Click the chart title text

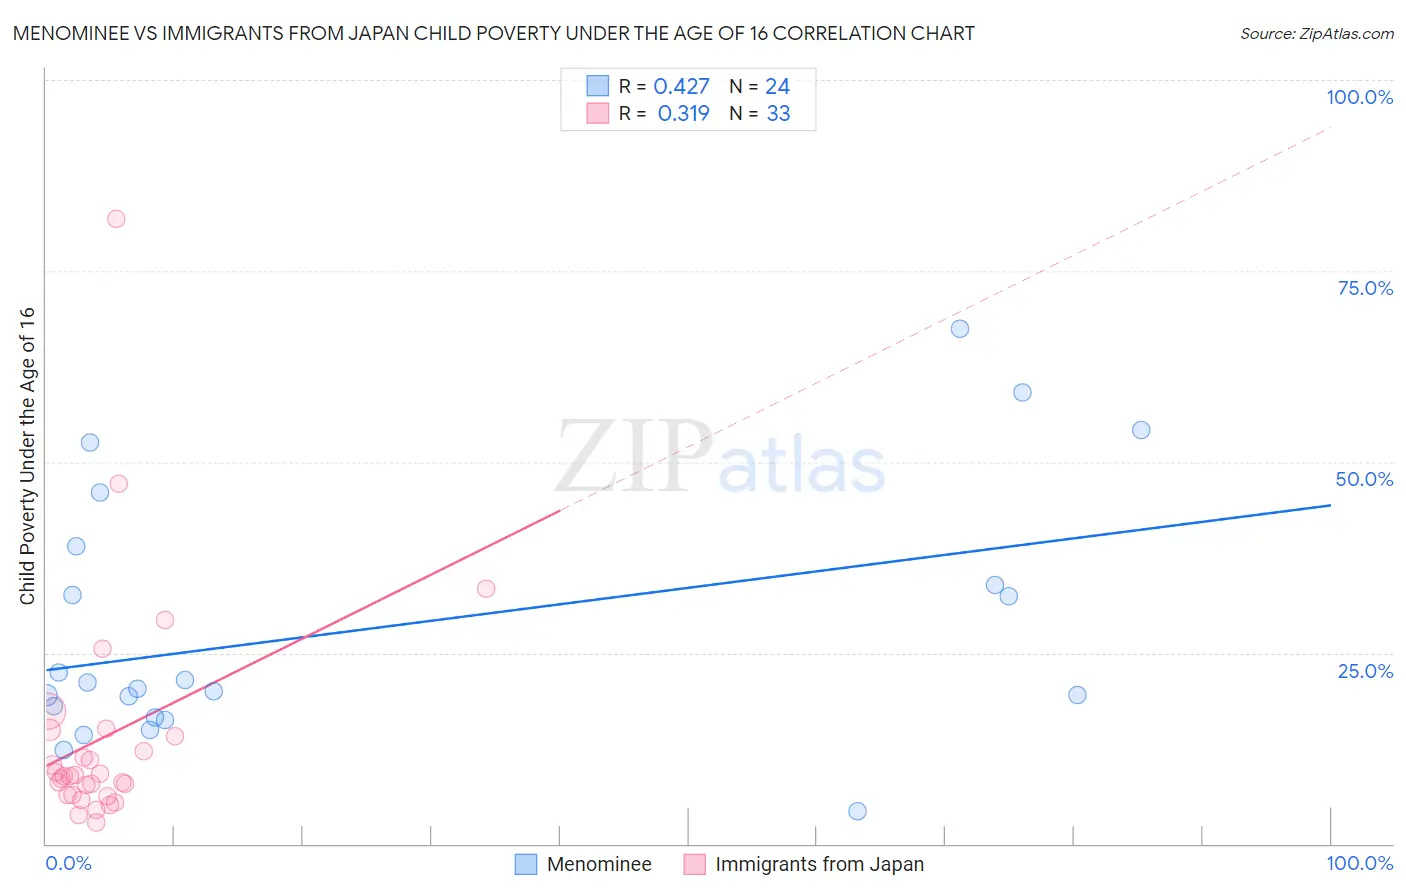(494, 33)
